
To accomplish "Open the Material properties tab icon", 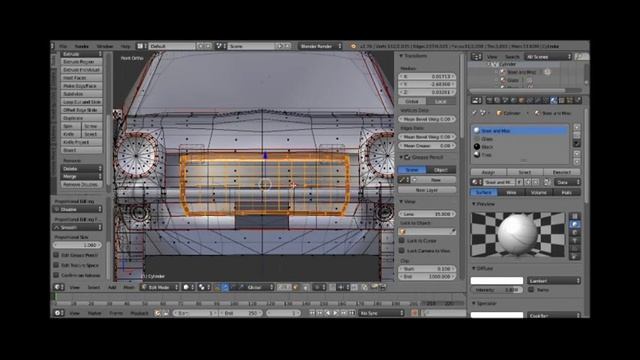I will [x=553, y=100].
